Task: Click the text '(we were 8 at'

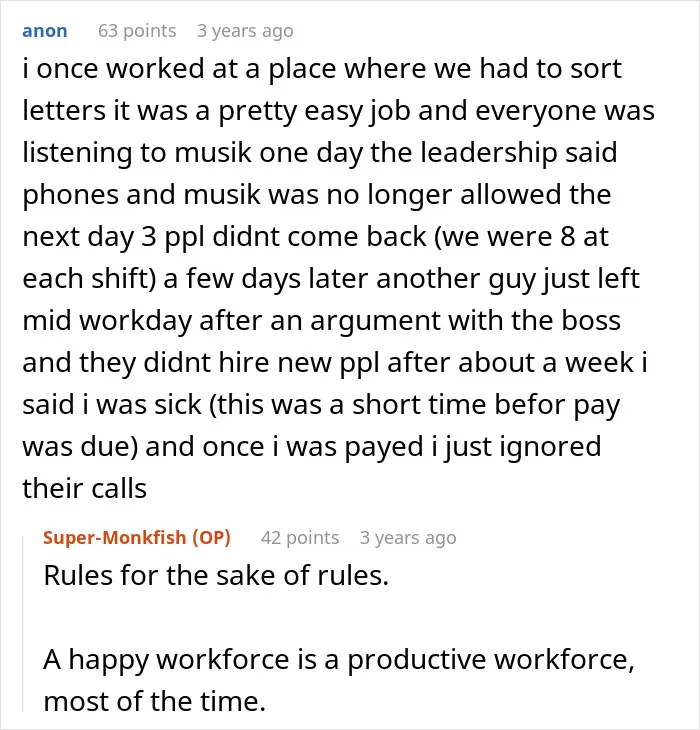Action: tap(521, 237)
